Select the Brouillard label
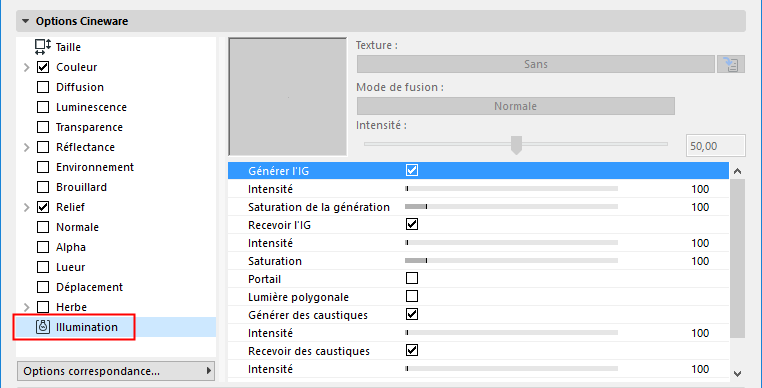 point(81,187)
